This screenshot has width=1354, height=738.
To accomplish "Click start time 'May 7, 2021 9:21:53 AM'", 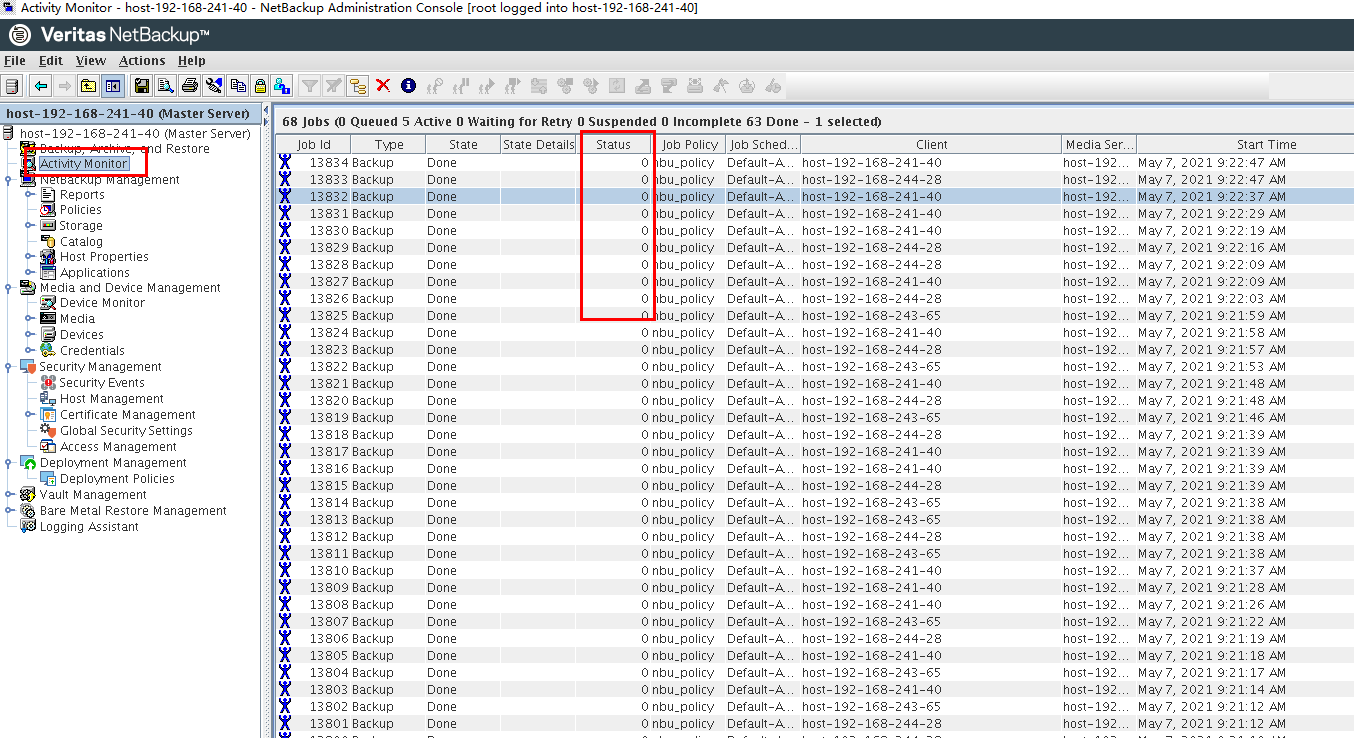I will click(x=1212, y=367).
